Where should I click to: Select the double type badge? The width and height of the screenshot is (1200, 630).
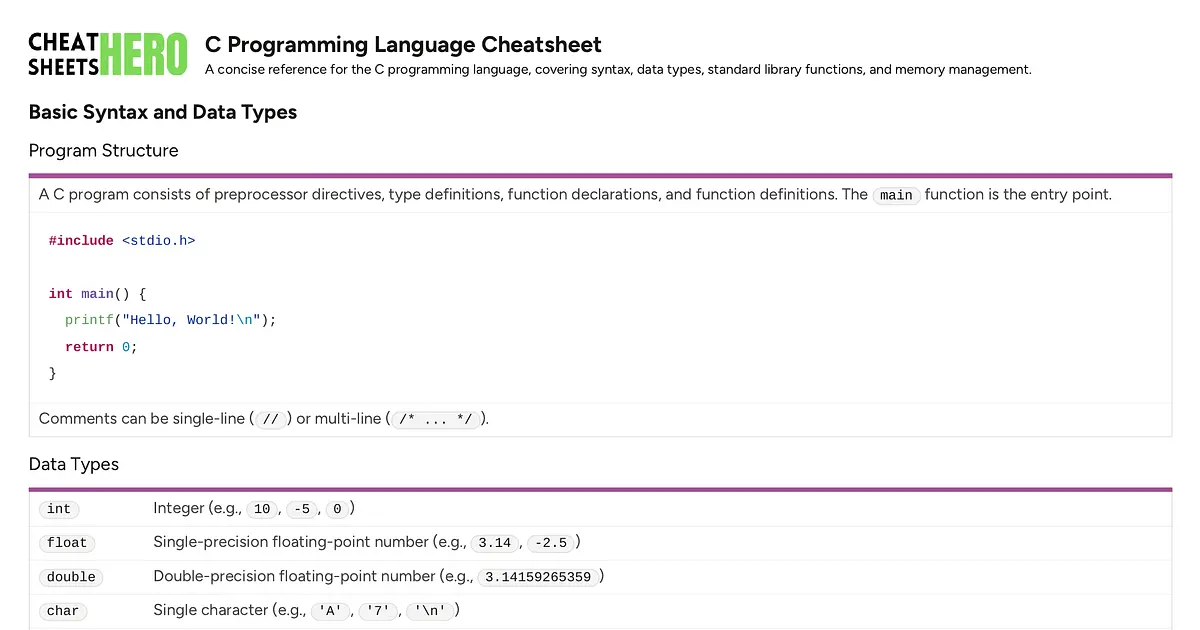(71, 577)
